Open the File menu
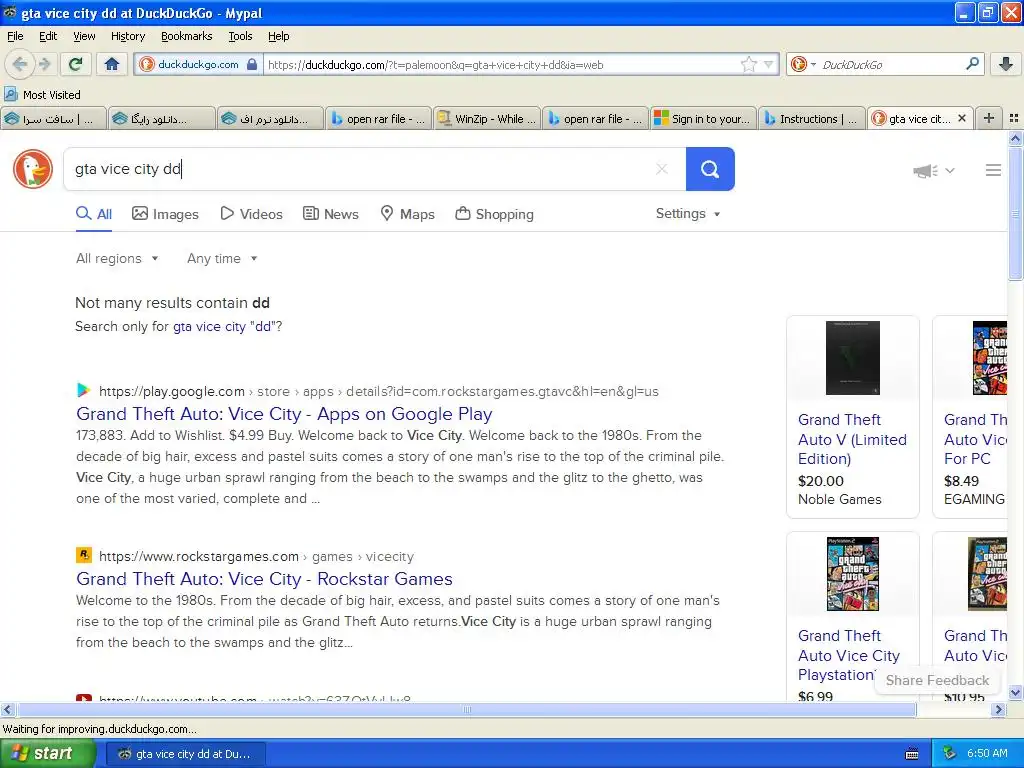This screenshot has width=1024, height=768. tap(15, 36)
